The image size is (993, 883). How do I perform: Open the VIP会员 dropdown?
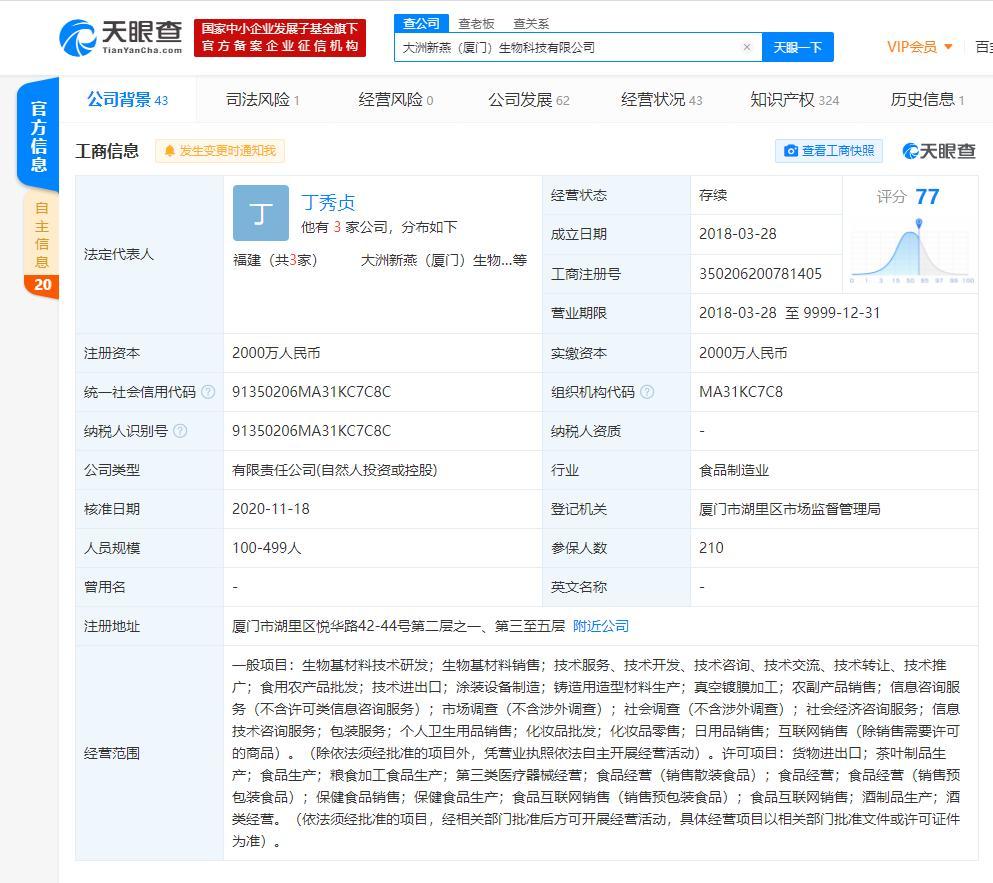coord(920,47)
